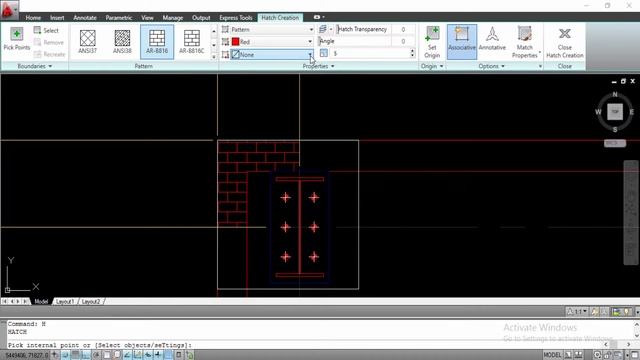The height and width of the screenshot is (360, 640).
Task: Jump to first layout tab arrow
Action: (x=4, y=301)
